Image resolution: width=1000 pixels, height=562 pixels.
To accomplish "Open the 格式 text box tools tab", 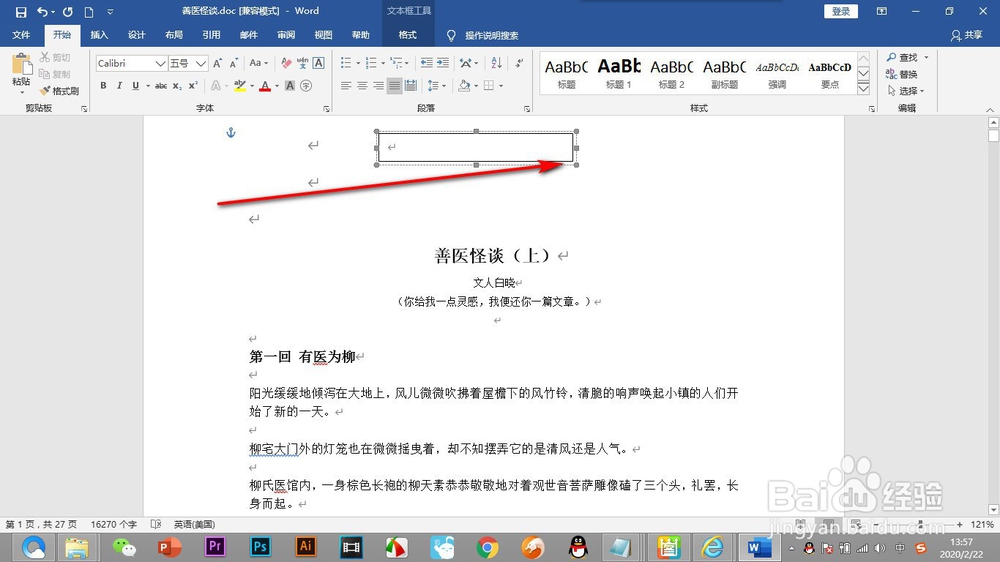I will 408,35.
